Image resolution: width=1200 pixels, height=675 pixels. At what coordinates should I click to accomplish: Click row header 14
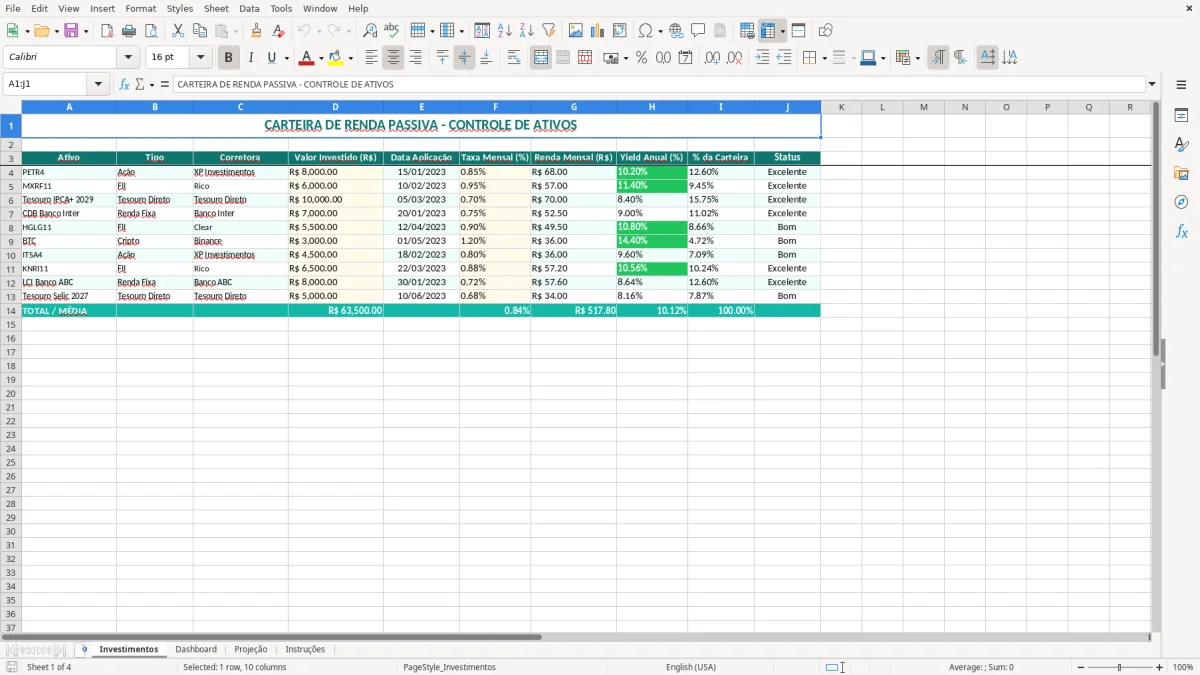click(11, 311)
